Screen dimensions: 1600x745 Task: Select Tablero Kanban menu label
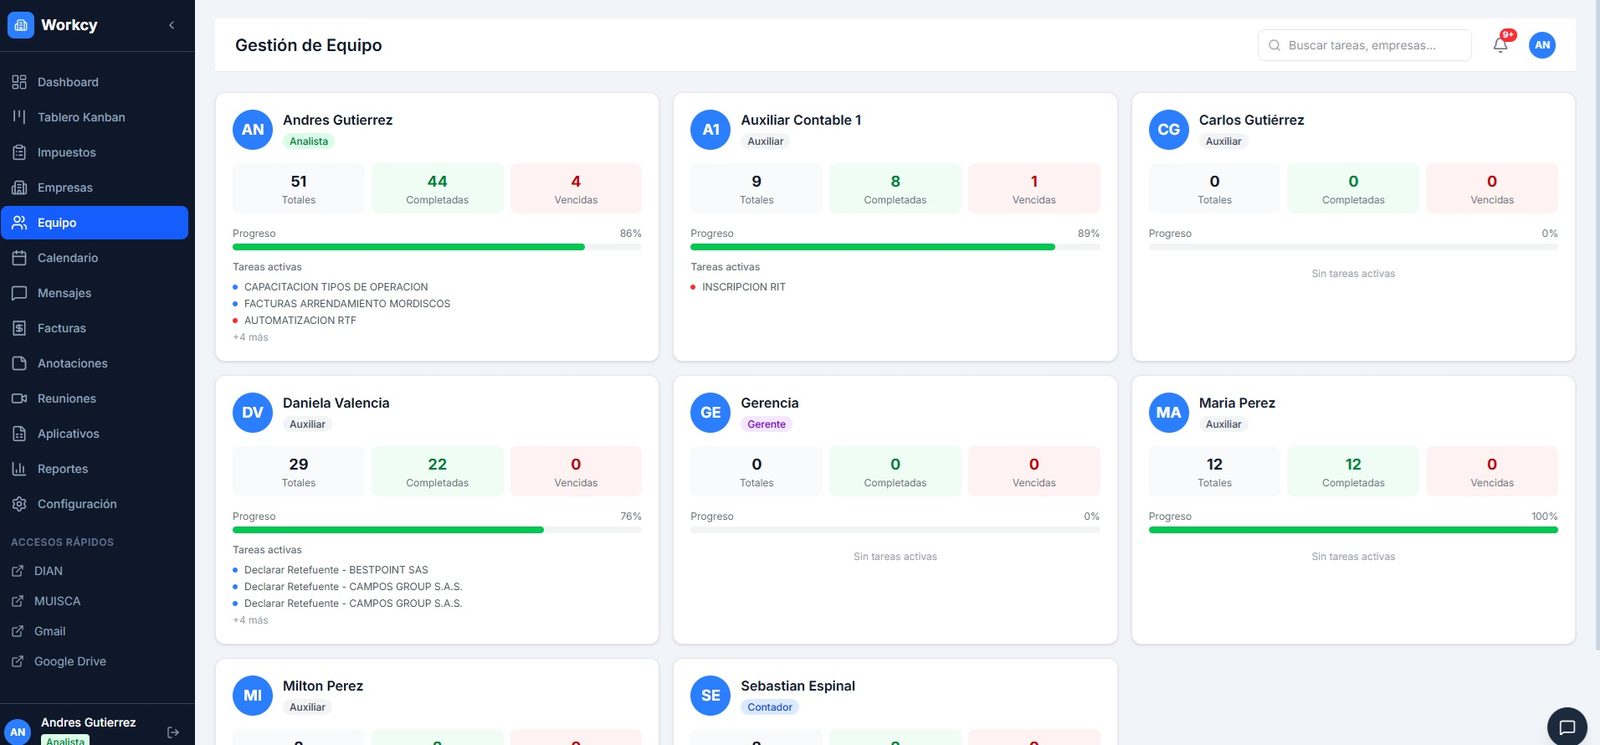[81, 117]
